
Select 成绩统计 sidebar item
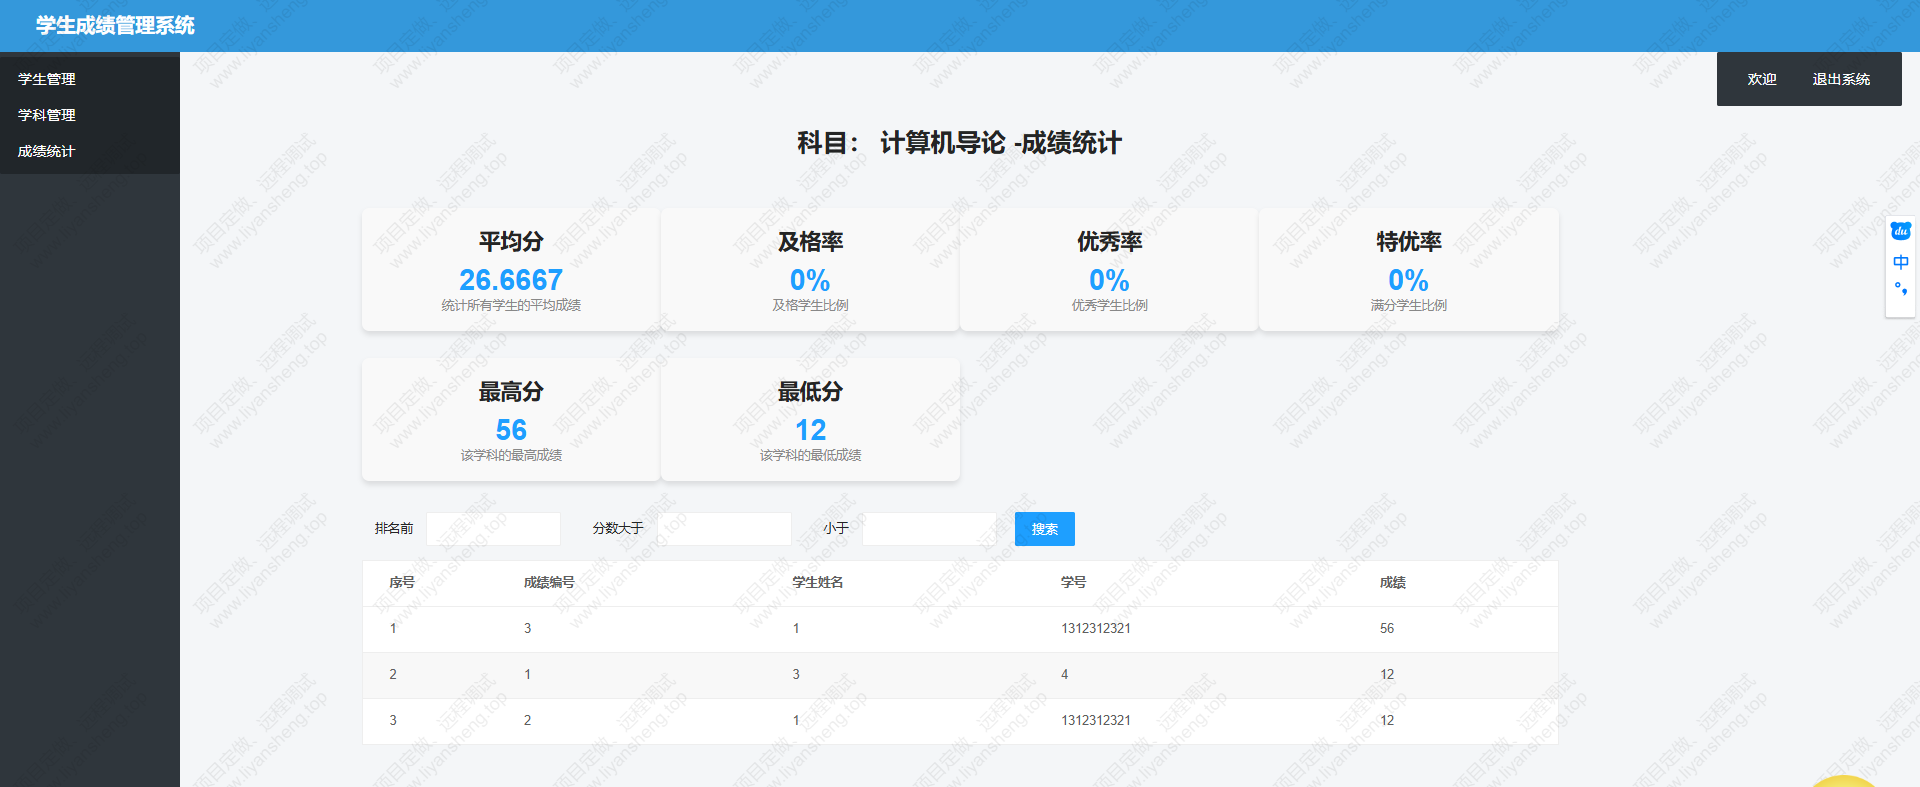coord(47,151)
